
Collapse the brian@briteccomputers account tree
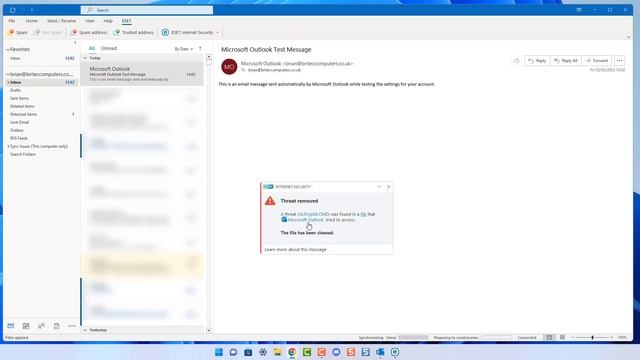[8, 74]
